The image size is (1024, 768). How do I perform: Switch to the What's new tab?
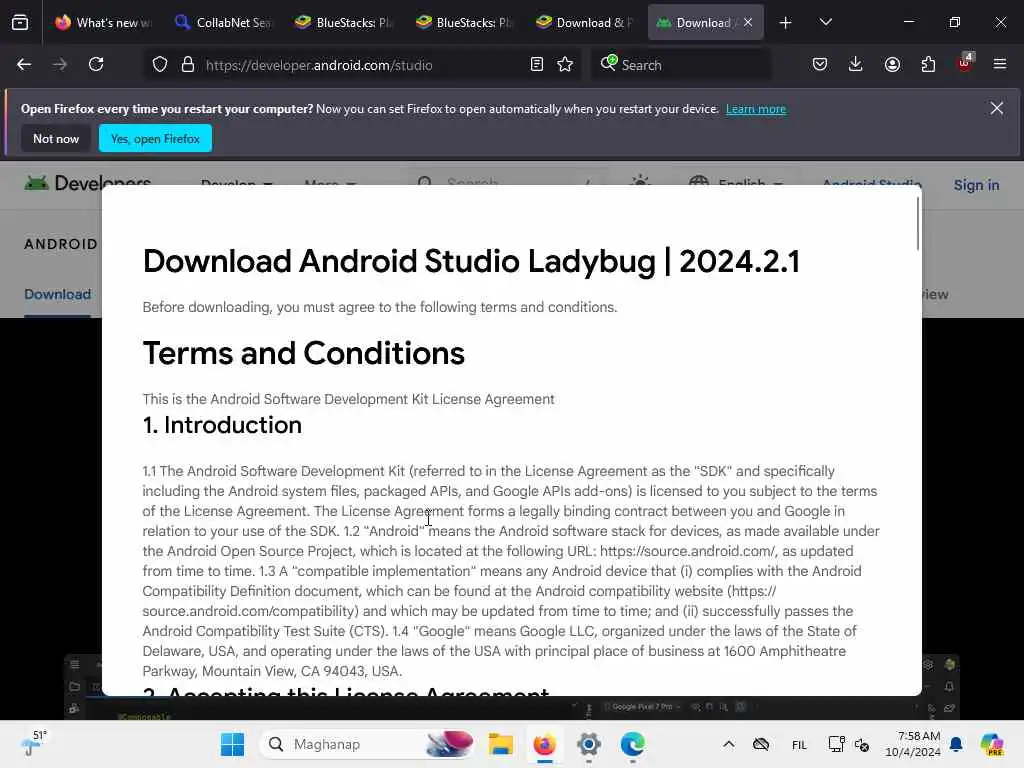coord(103,23)
